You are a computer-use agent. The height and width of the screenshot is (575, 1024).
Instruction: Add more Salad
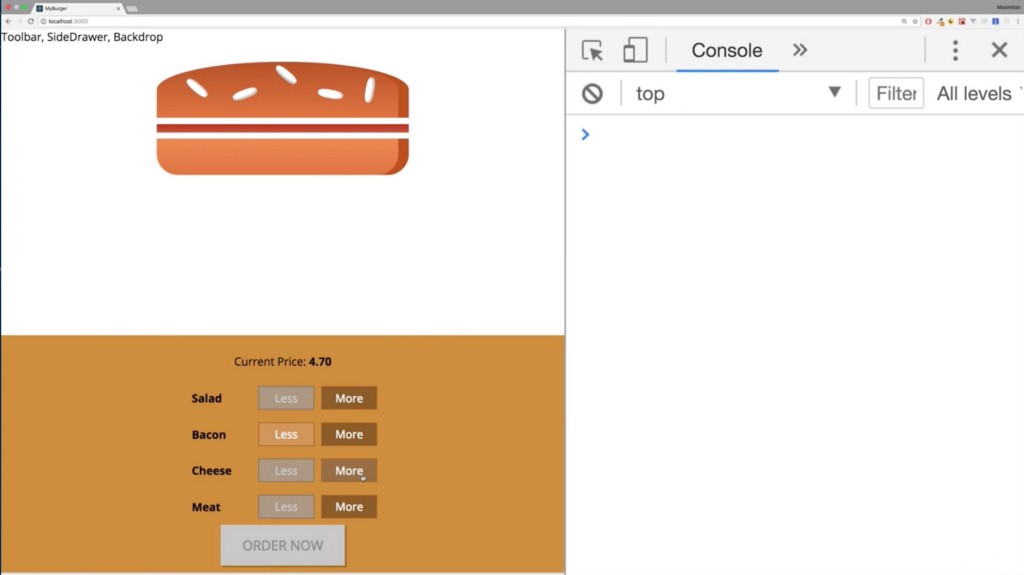tap(349, 398)
